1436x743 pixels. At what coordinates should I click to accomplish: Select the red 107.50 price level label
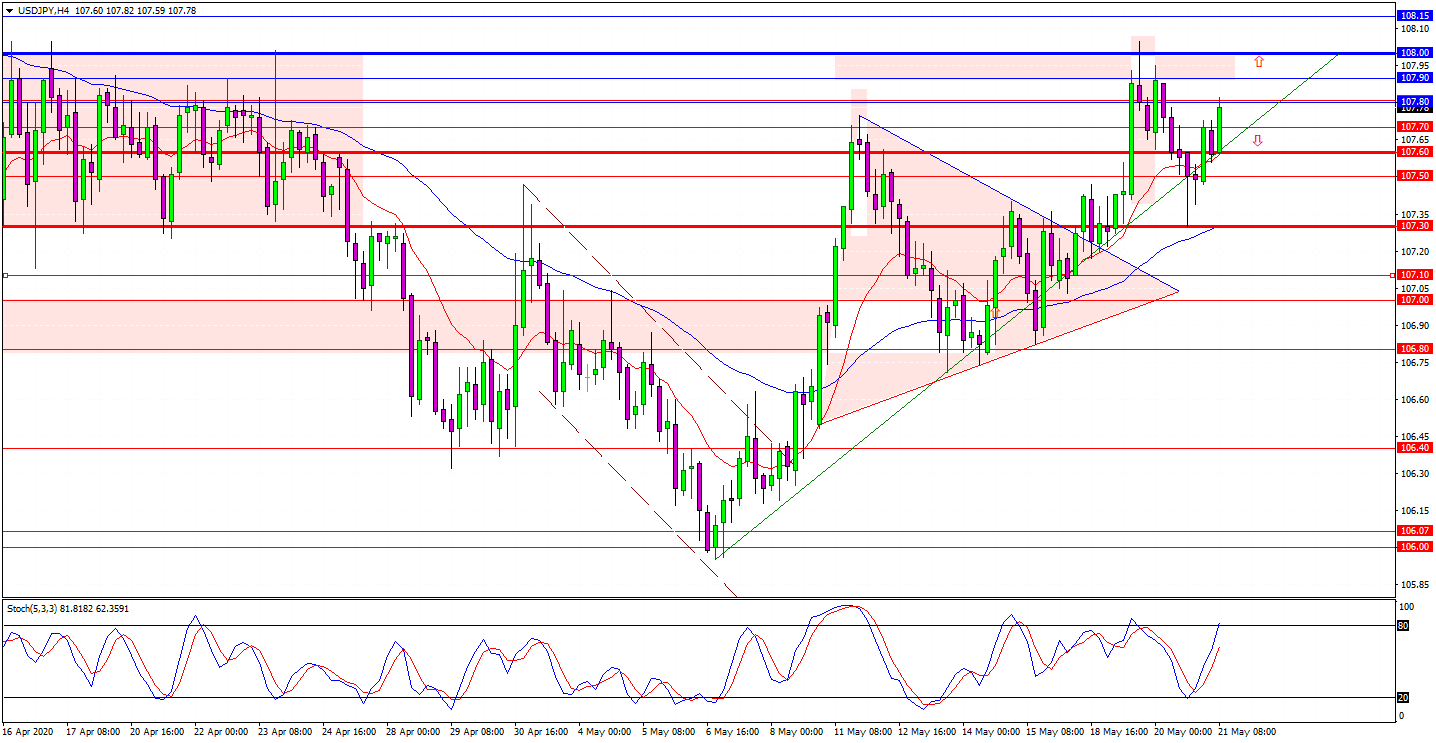tap(1415, 176)
